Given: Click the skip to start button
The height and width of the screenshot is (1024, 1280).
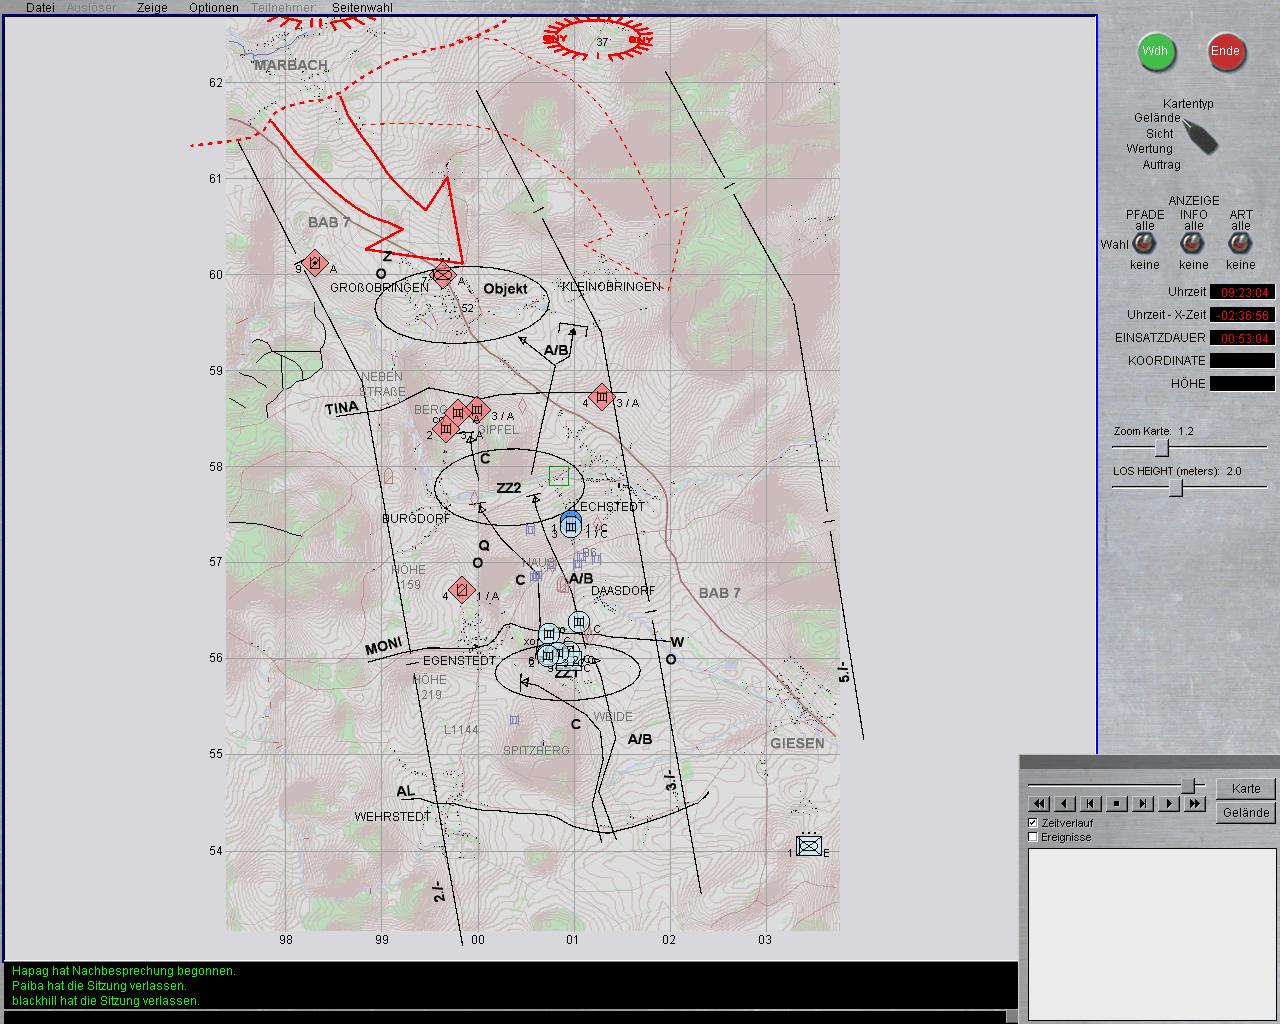Looking at the screenshot, I should 1091,803.
